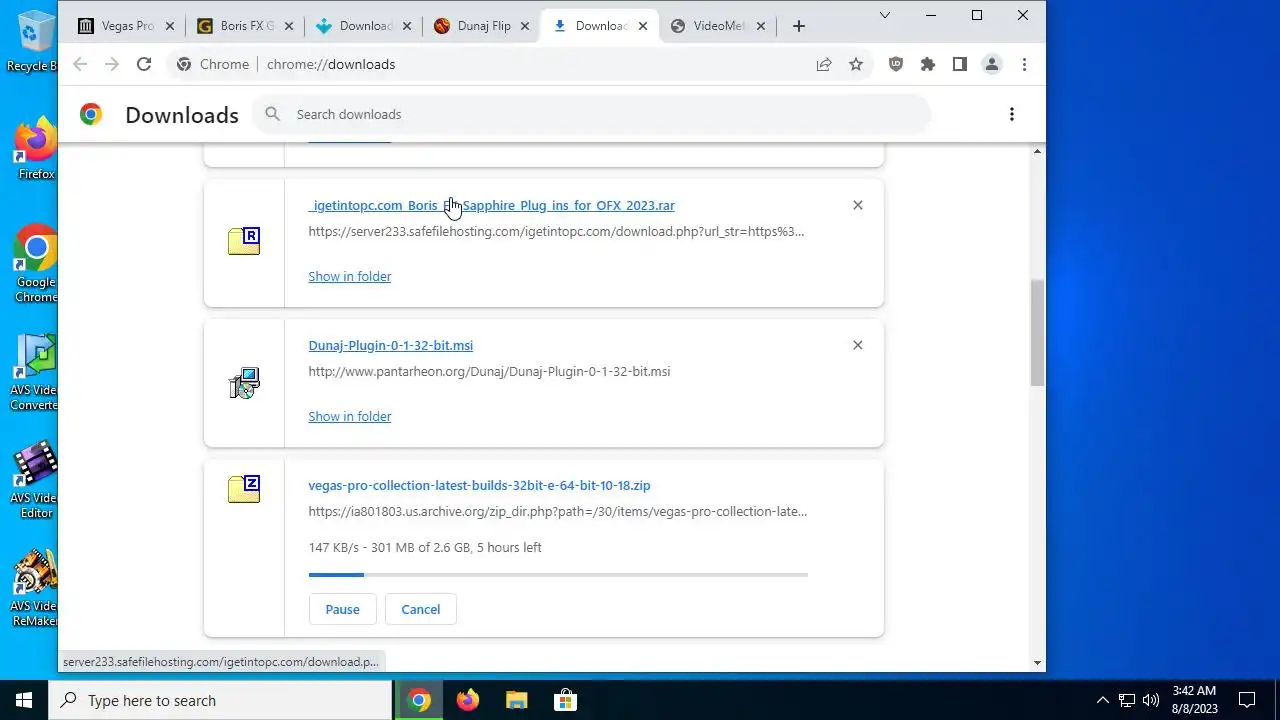
Task: Open the Chrome profile avatar
Action: click(992, 64)
